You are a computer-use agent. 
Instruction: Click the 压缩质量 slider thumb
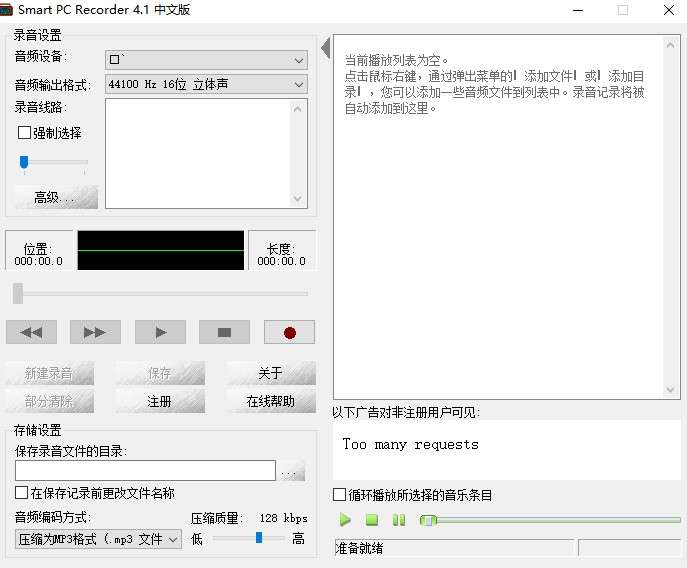259,537
